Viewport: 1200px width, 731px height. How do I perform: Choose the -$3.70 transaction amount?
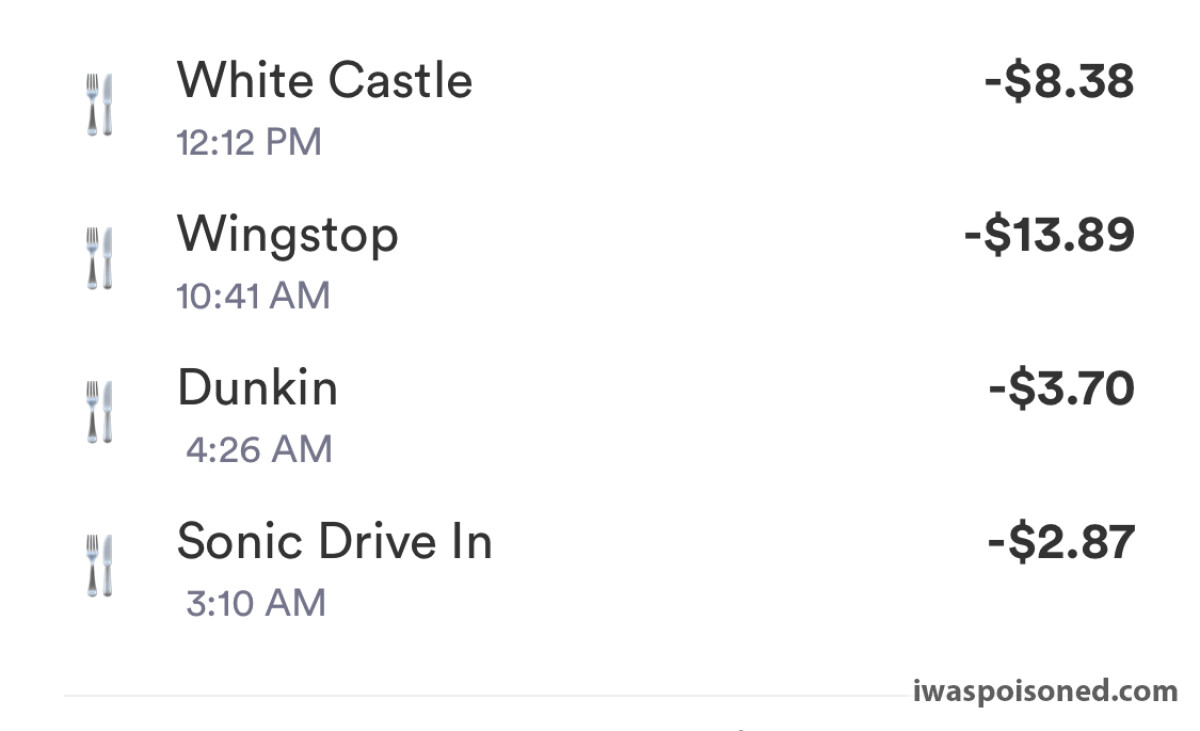coord(1061,388)
